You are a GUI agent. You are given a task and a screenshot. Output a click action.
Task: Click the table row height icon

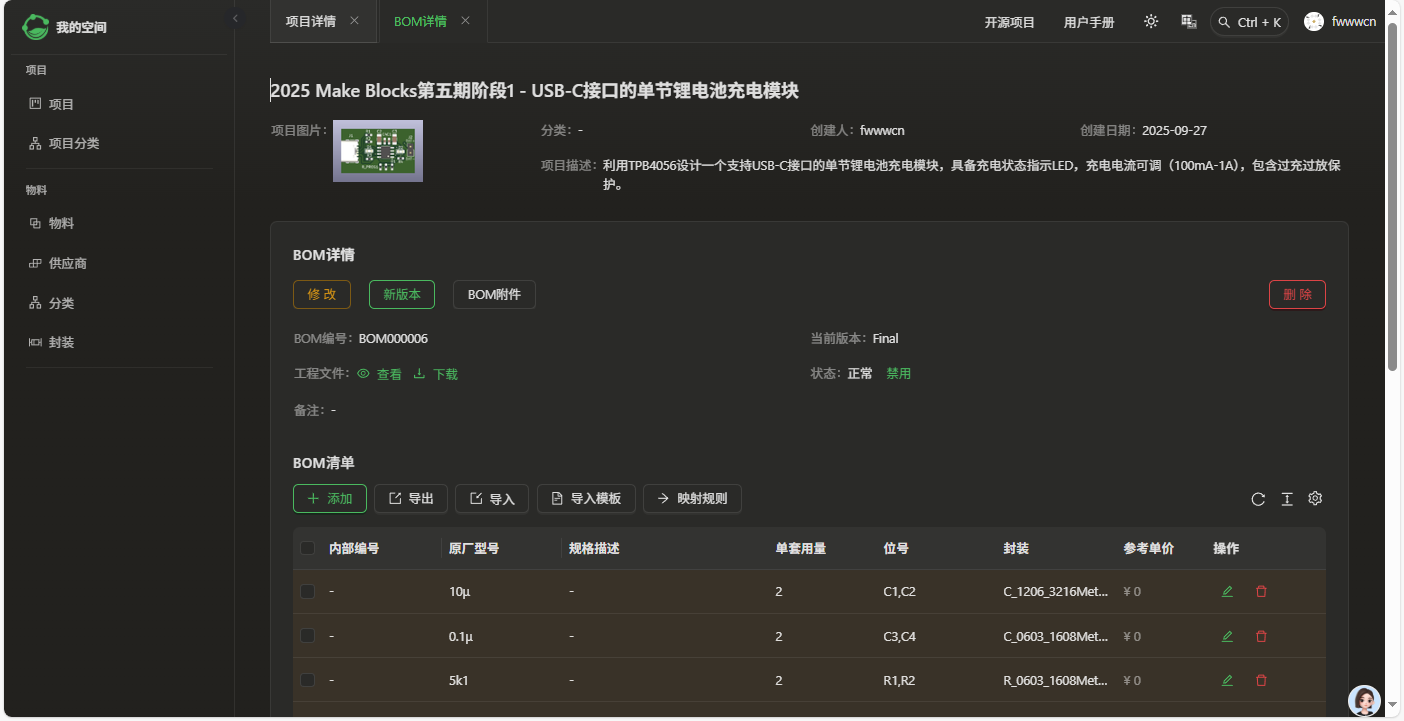1287,499
